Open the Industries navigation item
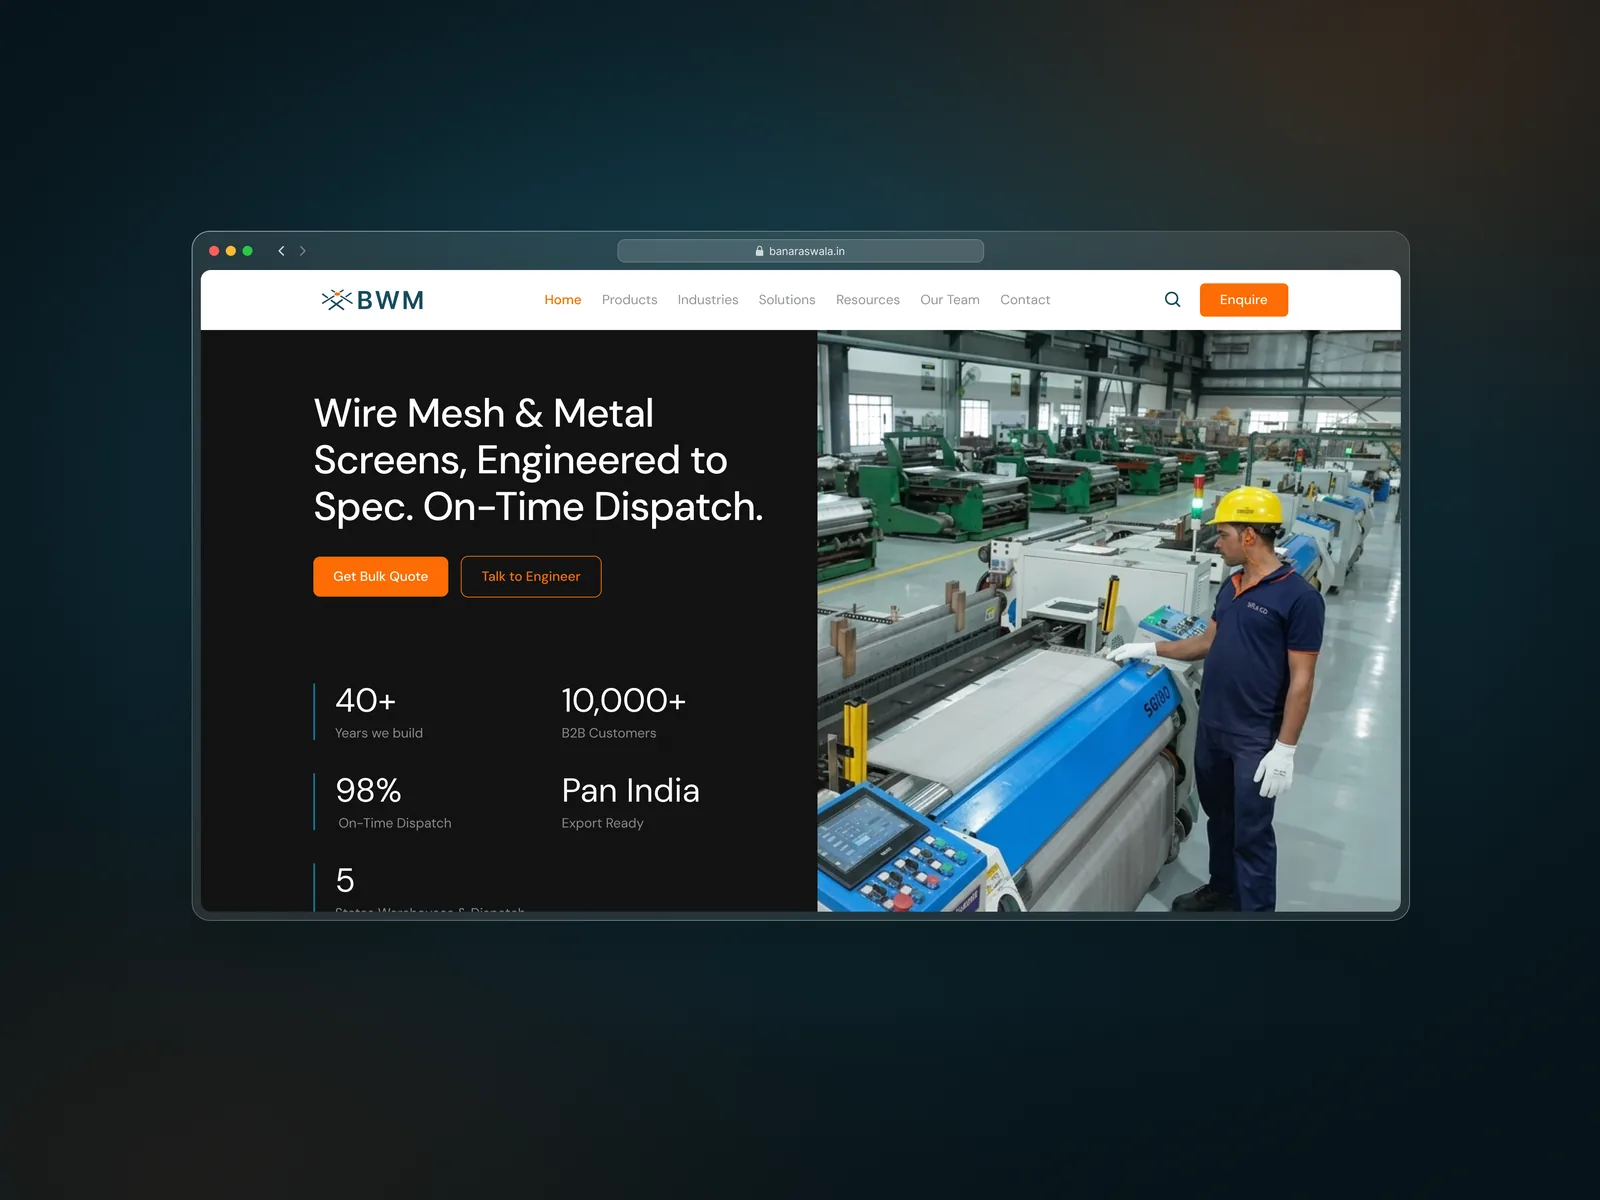Viewport: 1600px width, 1200px height. (708, 300)
